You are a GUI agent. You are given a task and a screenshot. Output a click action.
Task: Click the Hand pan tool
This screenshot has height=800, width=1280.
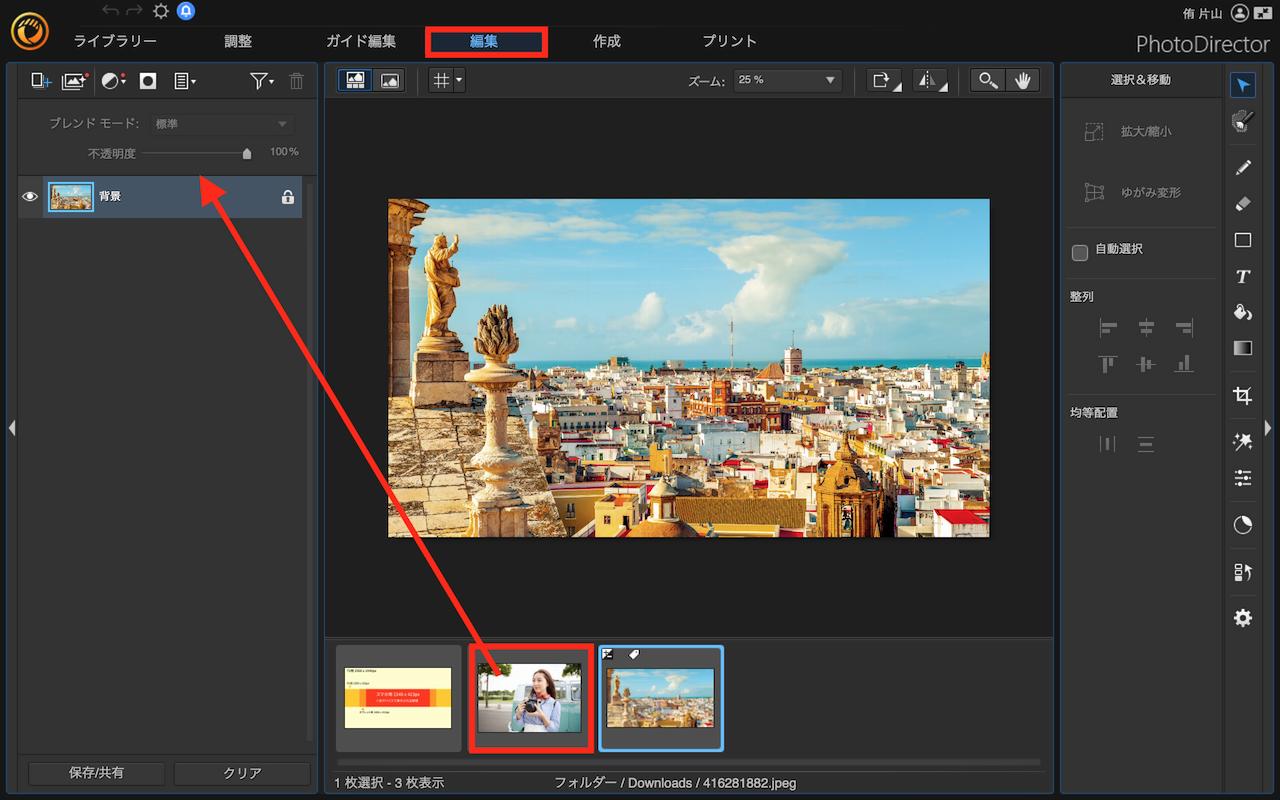[1023, 81]
